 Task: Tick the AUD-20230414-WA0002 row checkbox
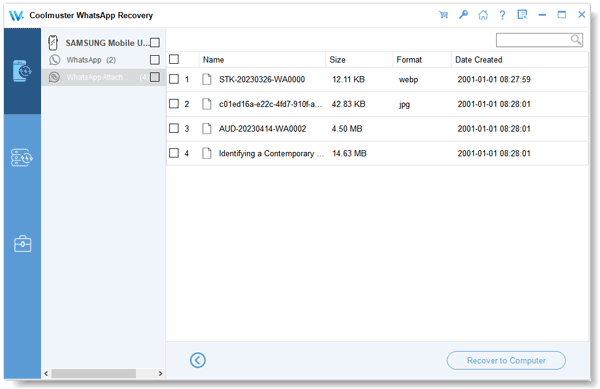click(174, 128)
